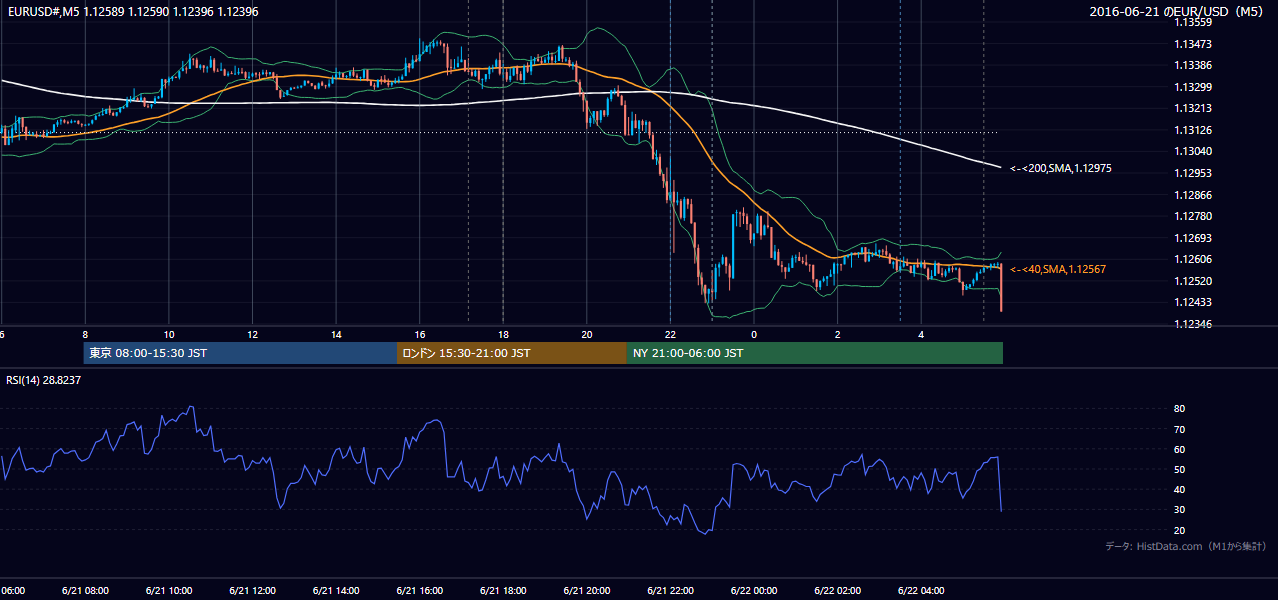
Task: Click hour label 12 under the price chart
Action: click(253, 334)
